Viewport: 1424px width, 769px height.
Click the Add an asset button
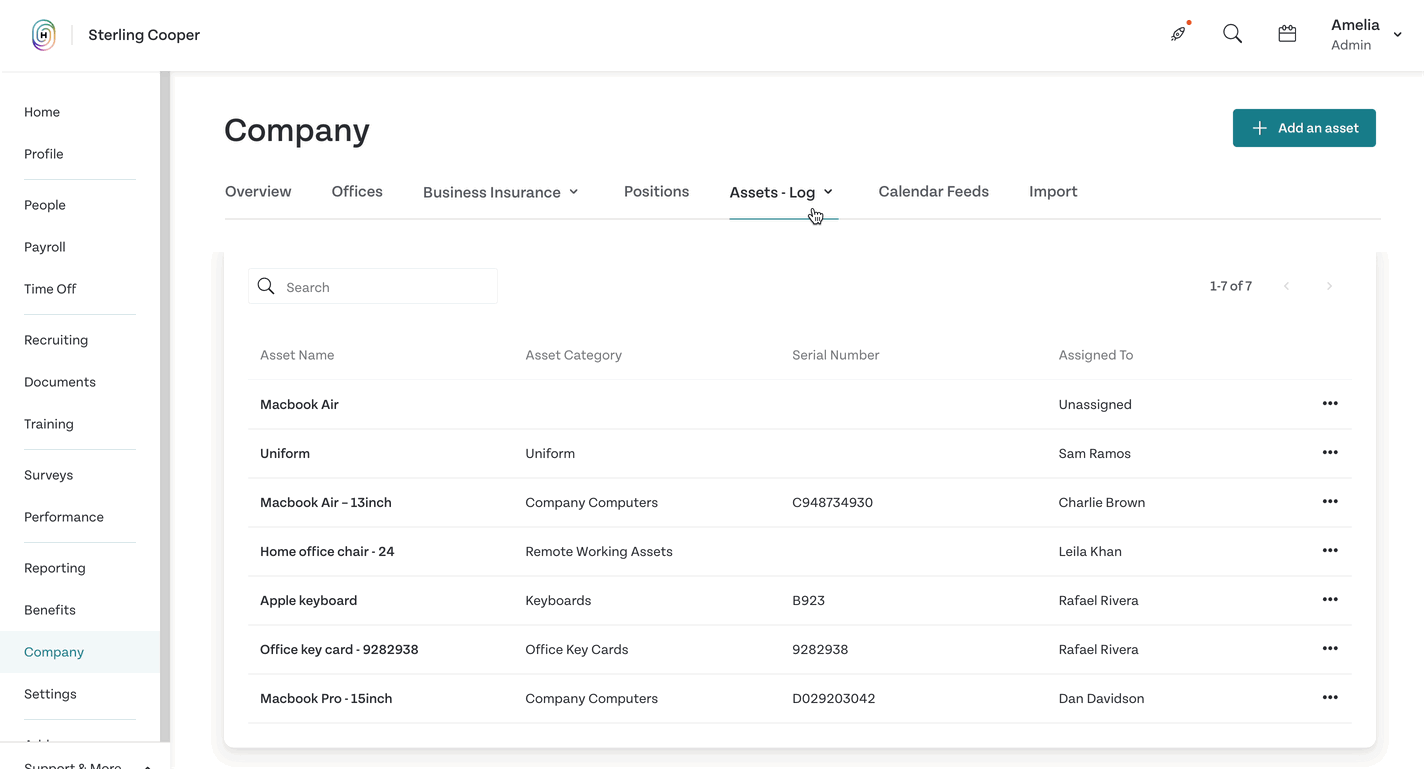tap(1304, 128)
